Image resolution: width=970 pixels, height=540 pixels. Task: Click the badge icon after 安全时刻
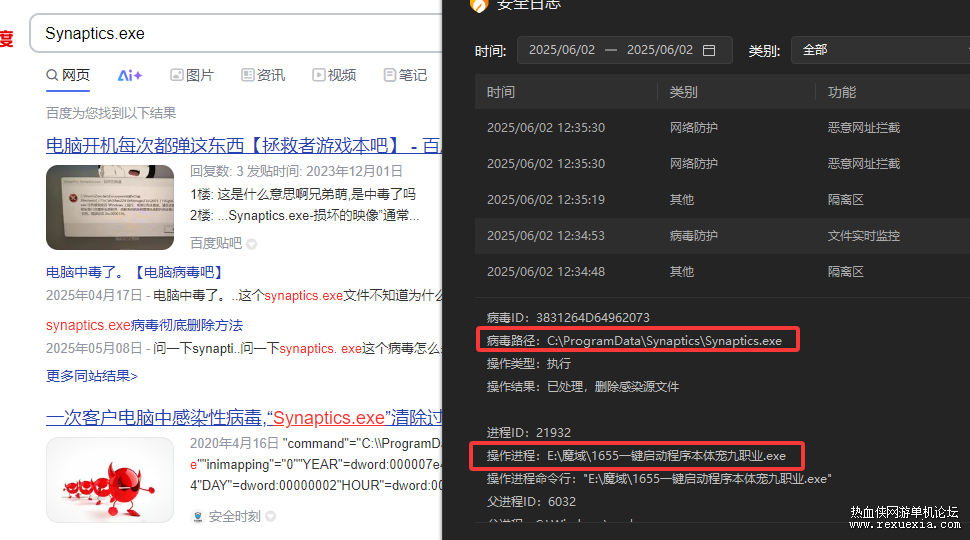click(x=270, y=516)
